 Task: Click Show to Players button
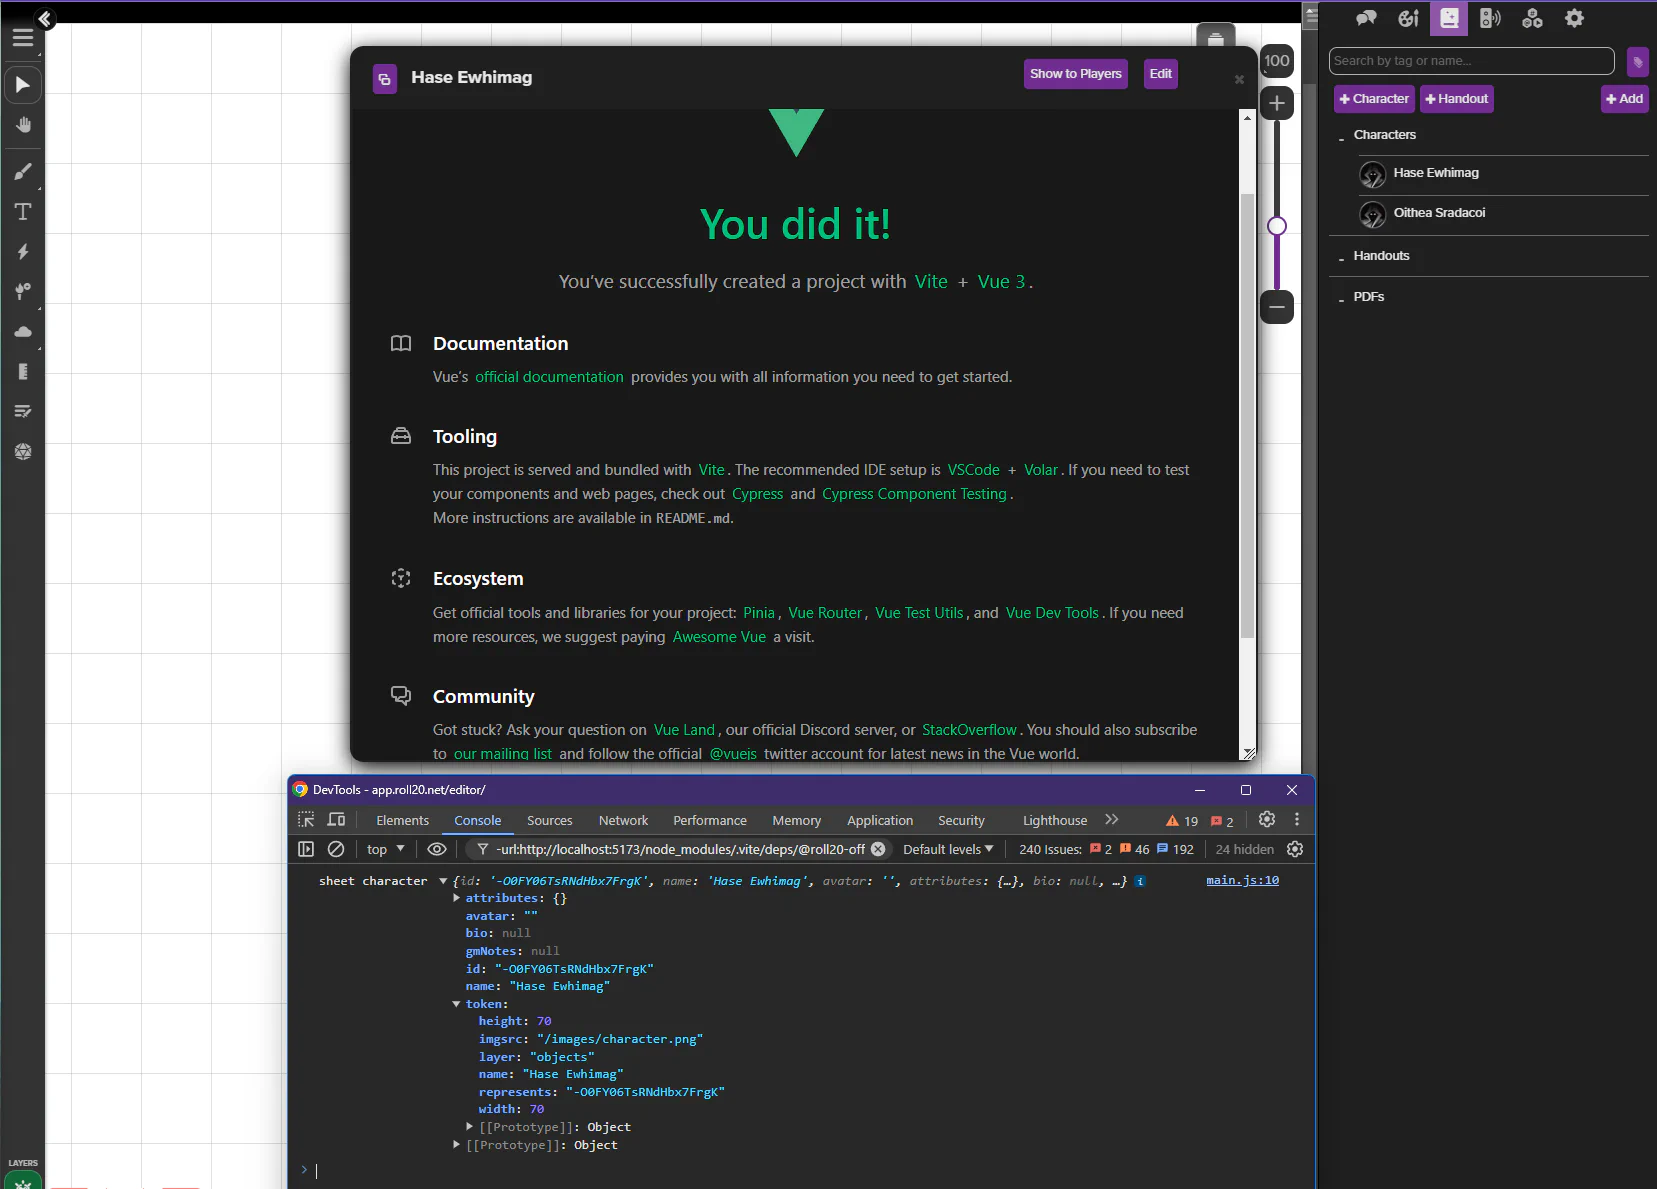pos(1075,74)
